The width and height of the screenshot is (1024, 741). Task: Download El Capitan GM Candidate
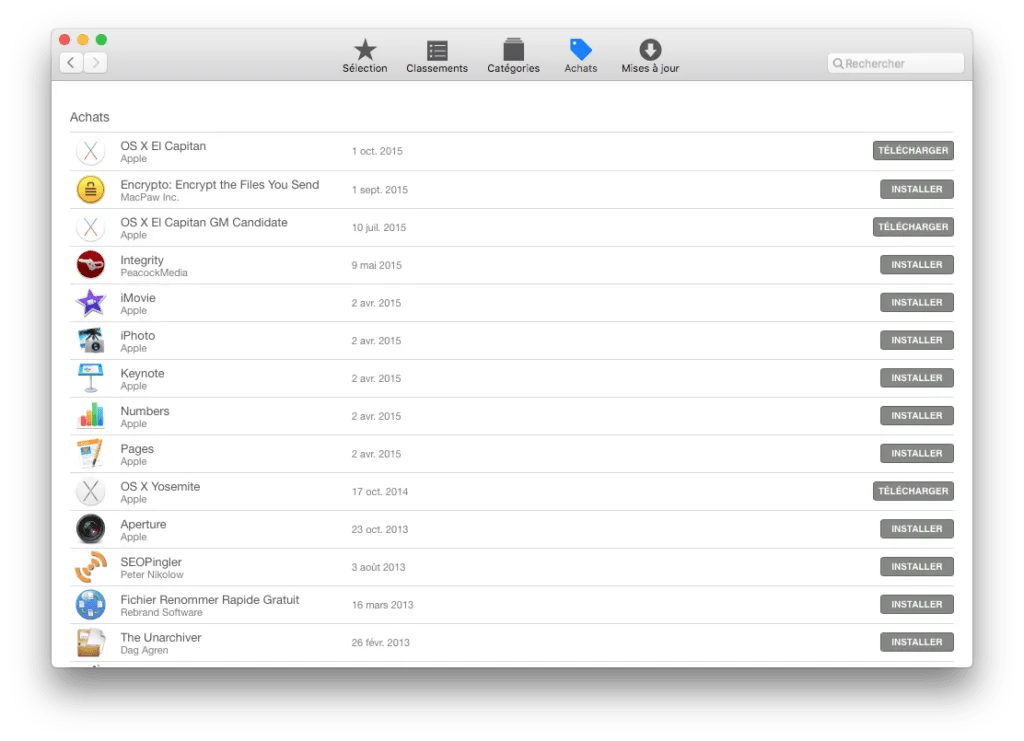click(x=913, y=227)
